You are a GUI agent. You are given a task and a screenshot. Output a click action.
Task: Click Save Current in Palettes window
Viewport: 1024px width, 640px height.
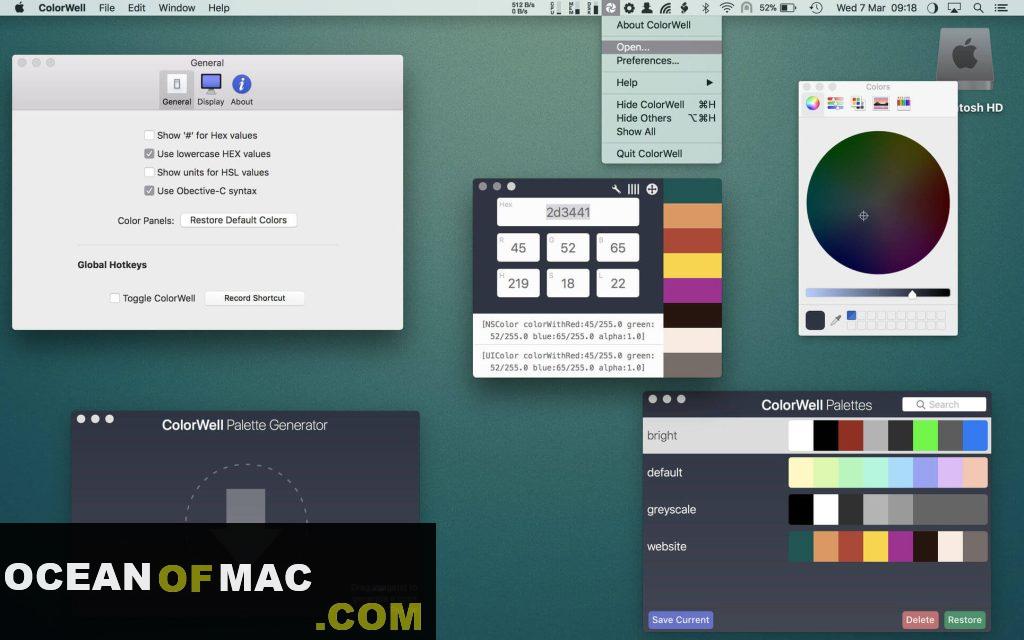[680, 620]
